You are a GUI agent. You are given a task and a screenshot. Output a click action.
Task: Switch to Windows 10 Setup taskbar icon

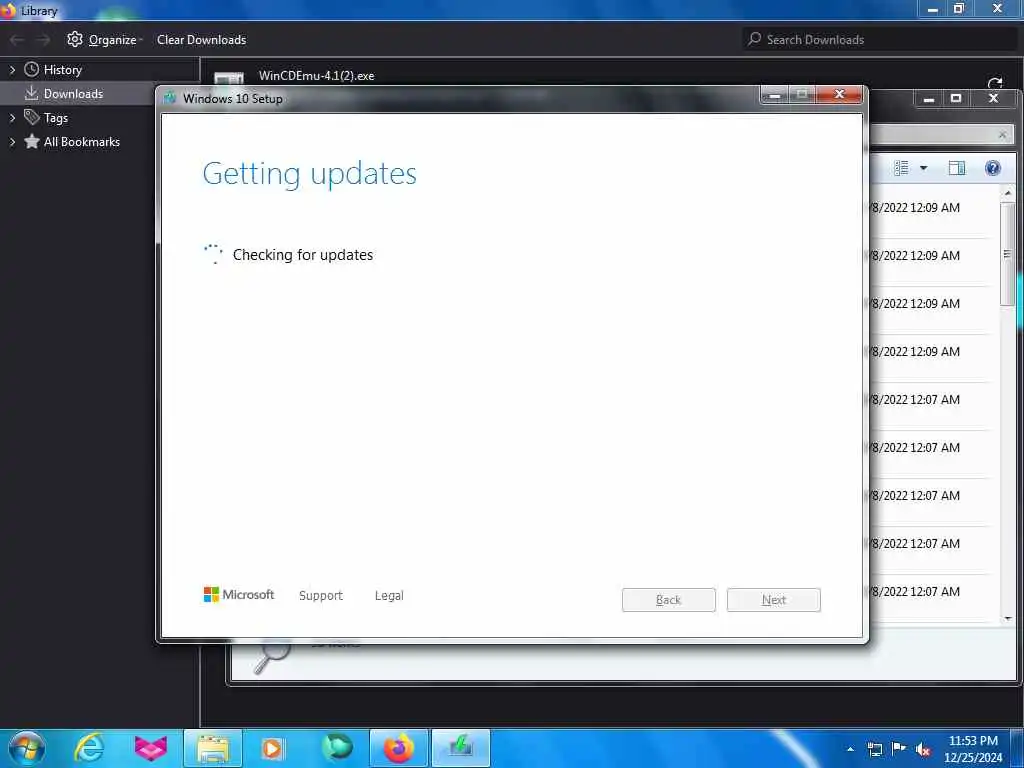[x=460, y=748]
